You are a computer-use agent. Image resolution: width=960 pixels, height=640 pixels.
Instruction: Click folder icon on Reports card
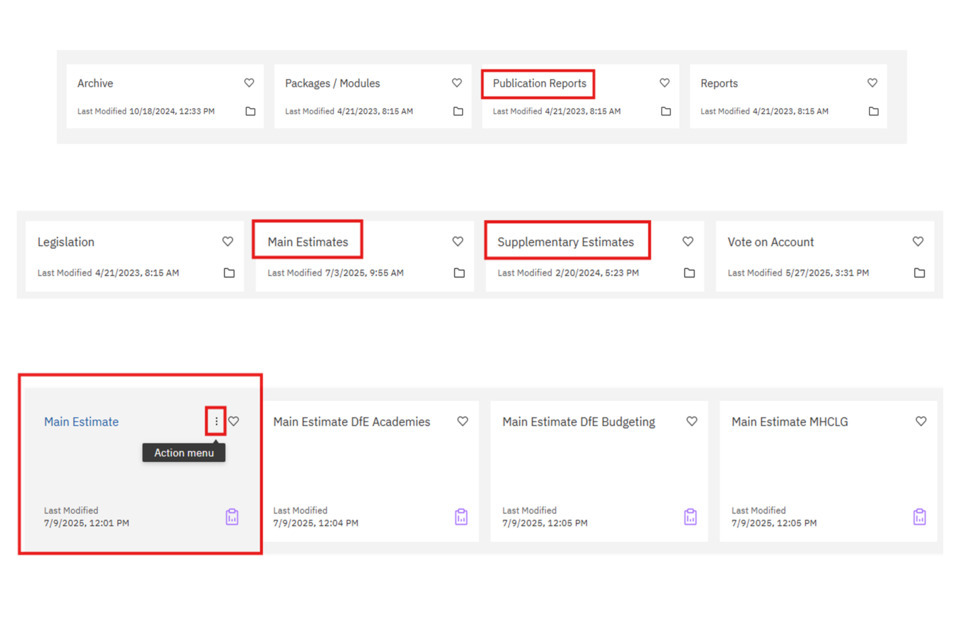(x=873, y=111)
